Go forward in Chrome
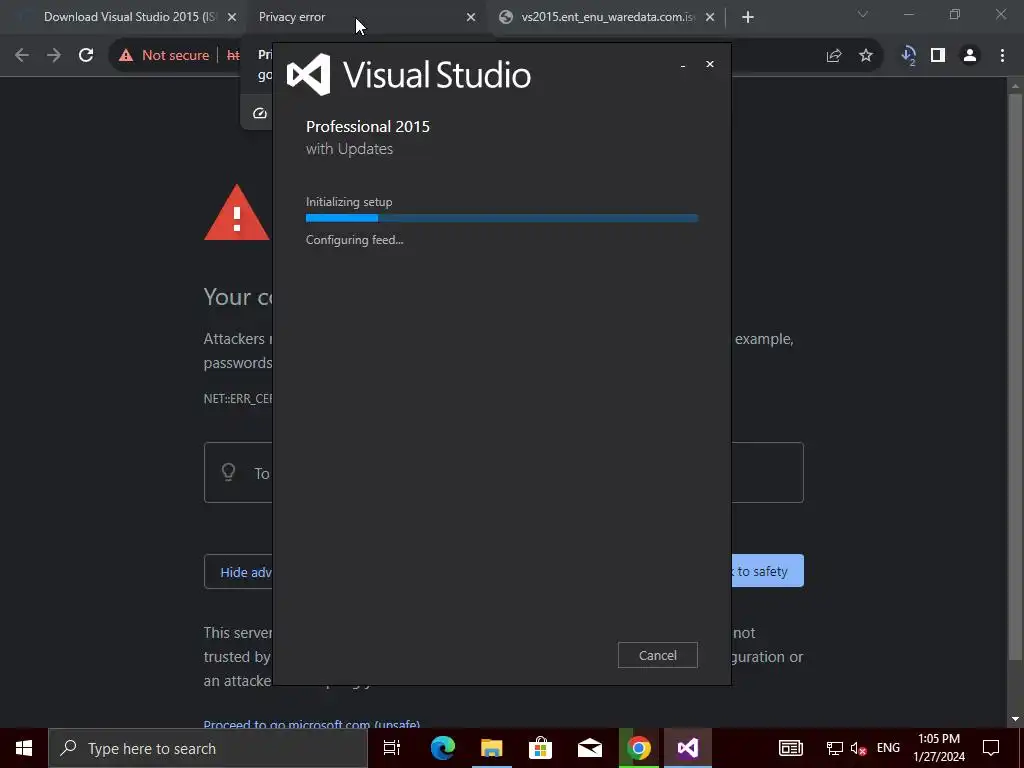The width and height of the screenshot is (1024, 768). coord(54,56)
